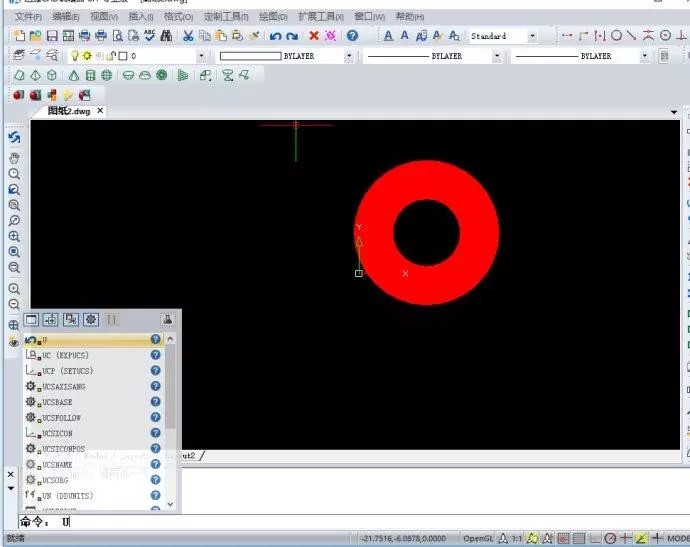Click the red X Erase icon

click(314, 36)
